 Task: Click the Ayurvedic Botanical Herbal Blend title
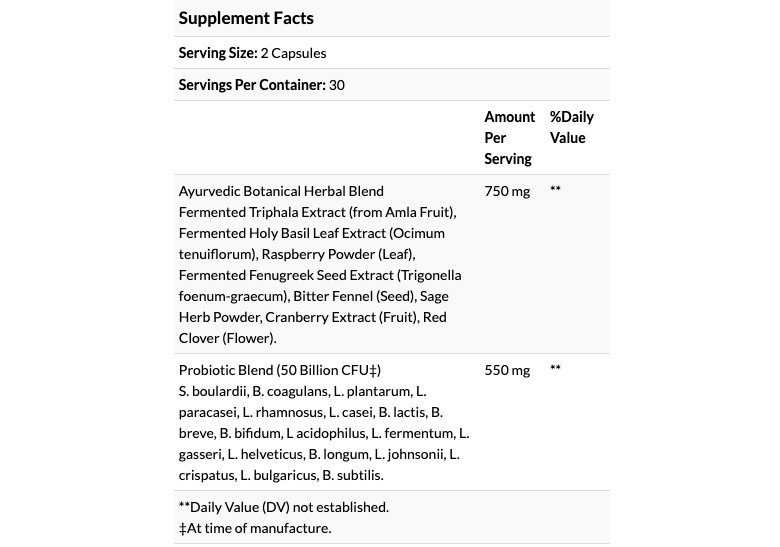click(281, 191)
